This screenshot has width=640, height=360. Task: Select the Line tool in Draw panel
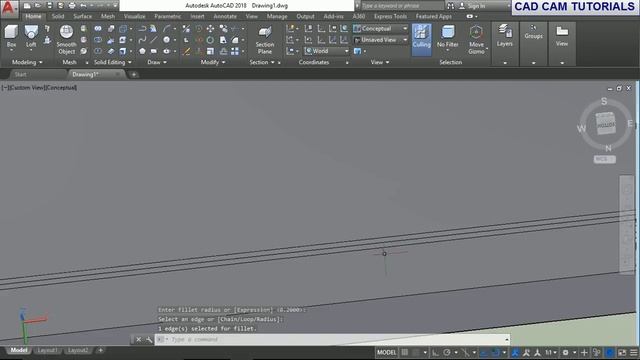pyautogui.click(x=153, y=40)
